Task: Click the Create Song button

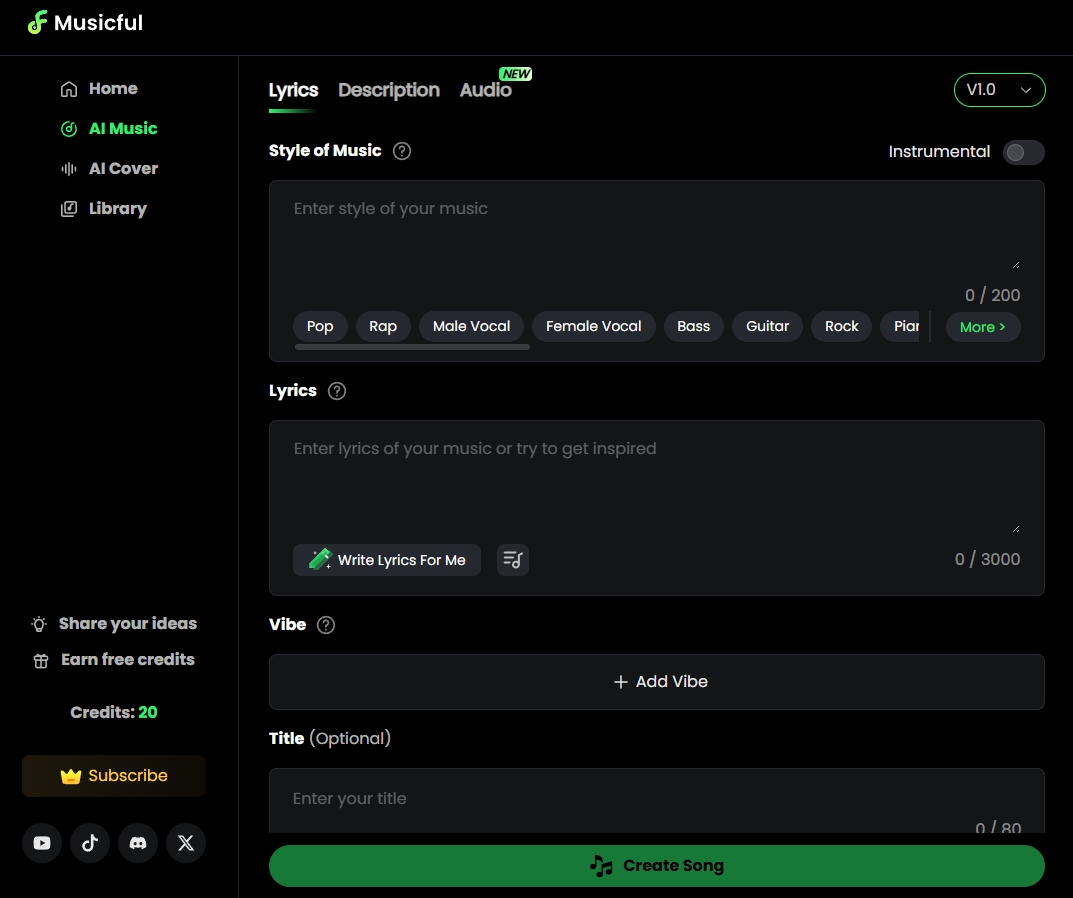Action: pos(656,866)
